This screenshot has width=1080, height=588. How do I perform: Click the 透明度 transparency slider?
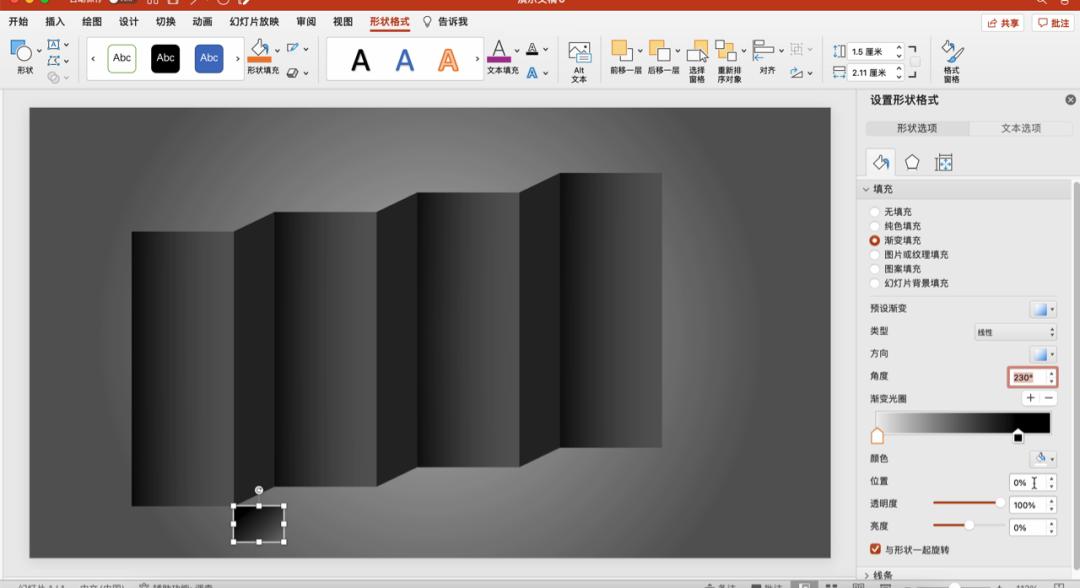click(x=967, y=504)
